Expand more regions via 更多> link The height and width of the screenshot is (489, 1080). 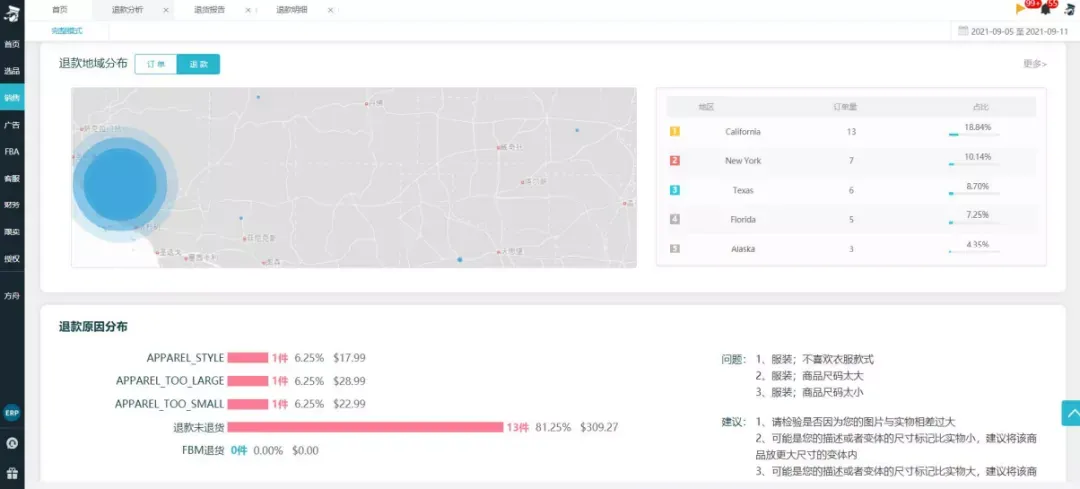click(1035, 64)
